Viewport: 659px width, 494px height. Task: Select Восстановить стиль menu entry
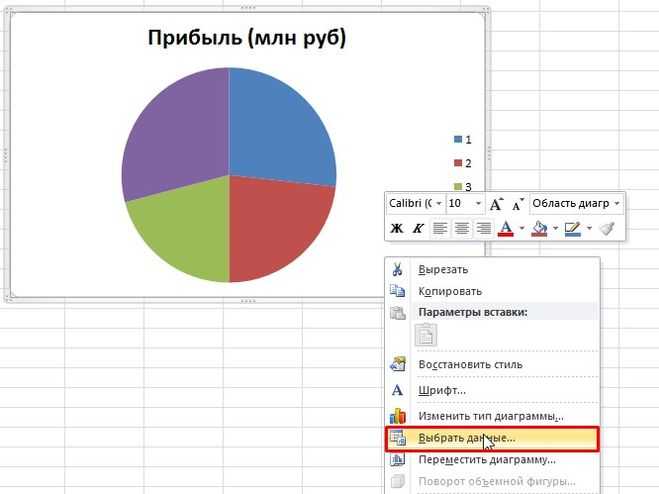click(x=492, y=364)
